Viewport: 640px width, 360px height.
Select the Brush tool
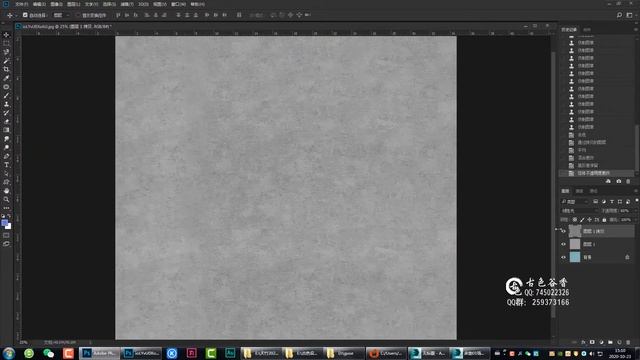coord(6,96)
